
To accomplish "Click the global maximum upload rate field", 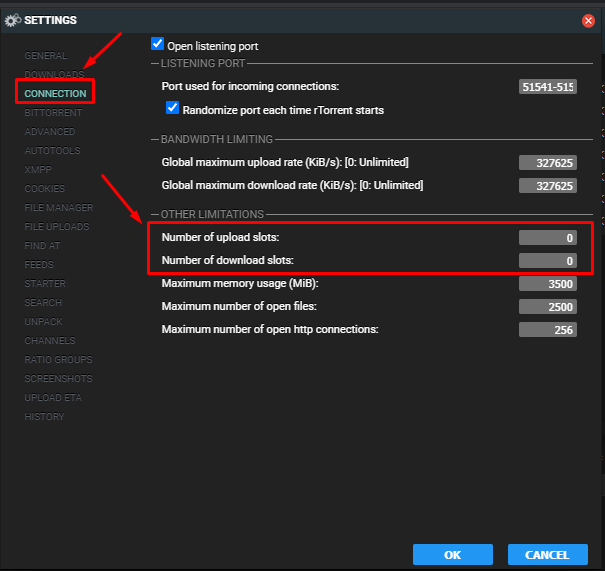I will pyautogui.click(x=548, y=163).
